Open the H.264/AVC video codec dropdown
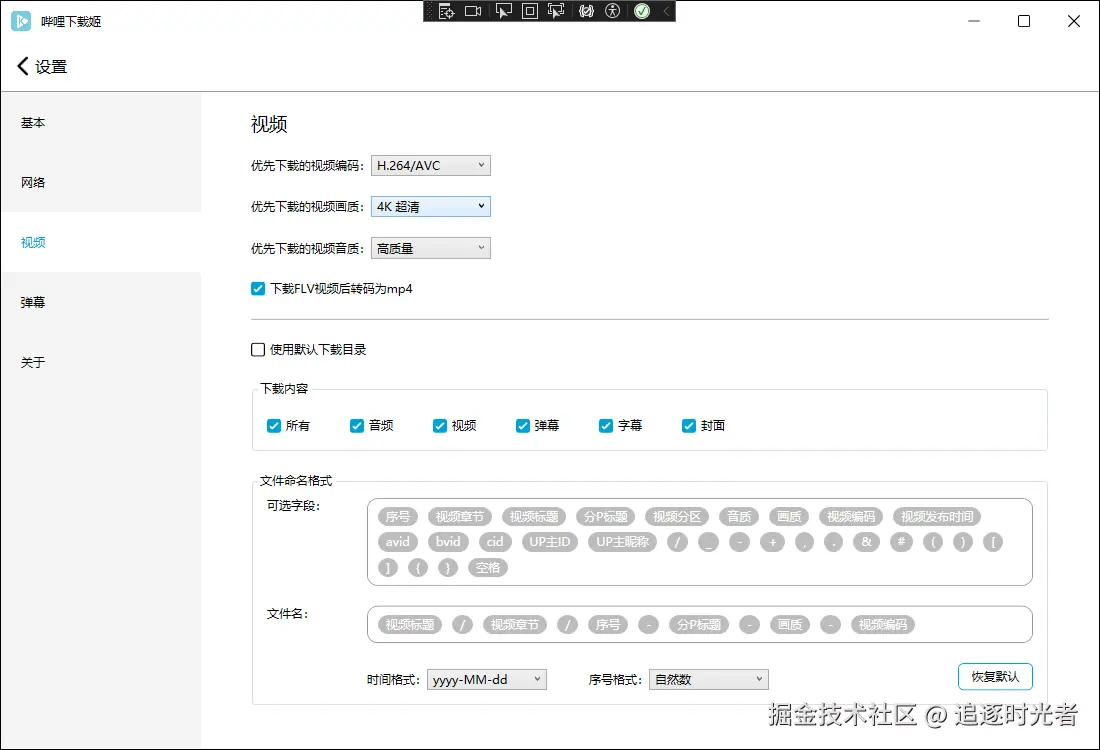Screen dimensions: 1100x750 [431, 166]
